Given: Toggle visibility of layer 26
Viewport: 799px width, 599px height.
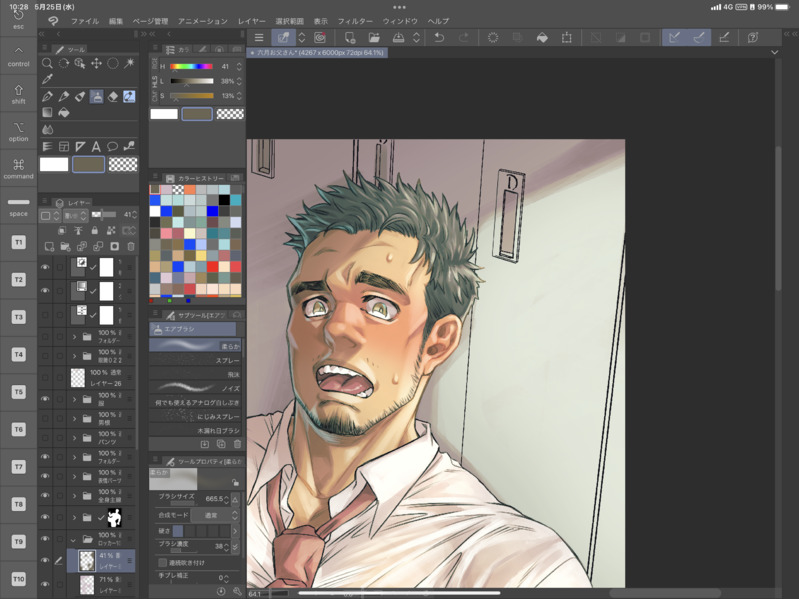Looking at the screenshot, I should (x=45, y=378).
